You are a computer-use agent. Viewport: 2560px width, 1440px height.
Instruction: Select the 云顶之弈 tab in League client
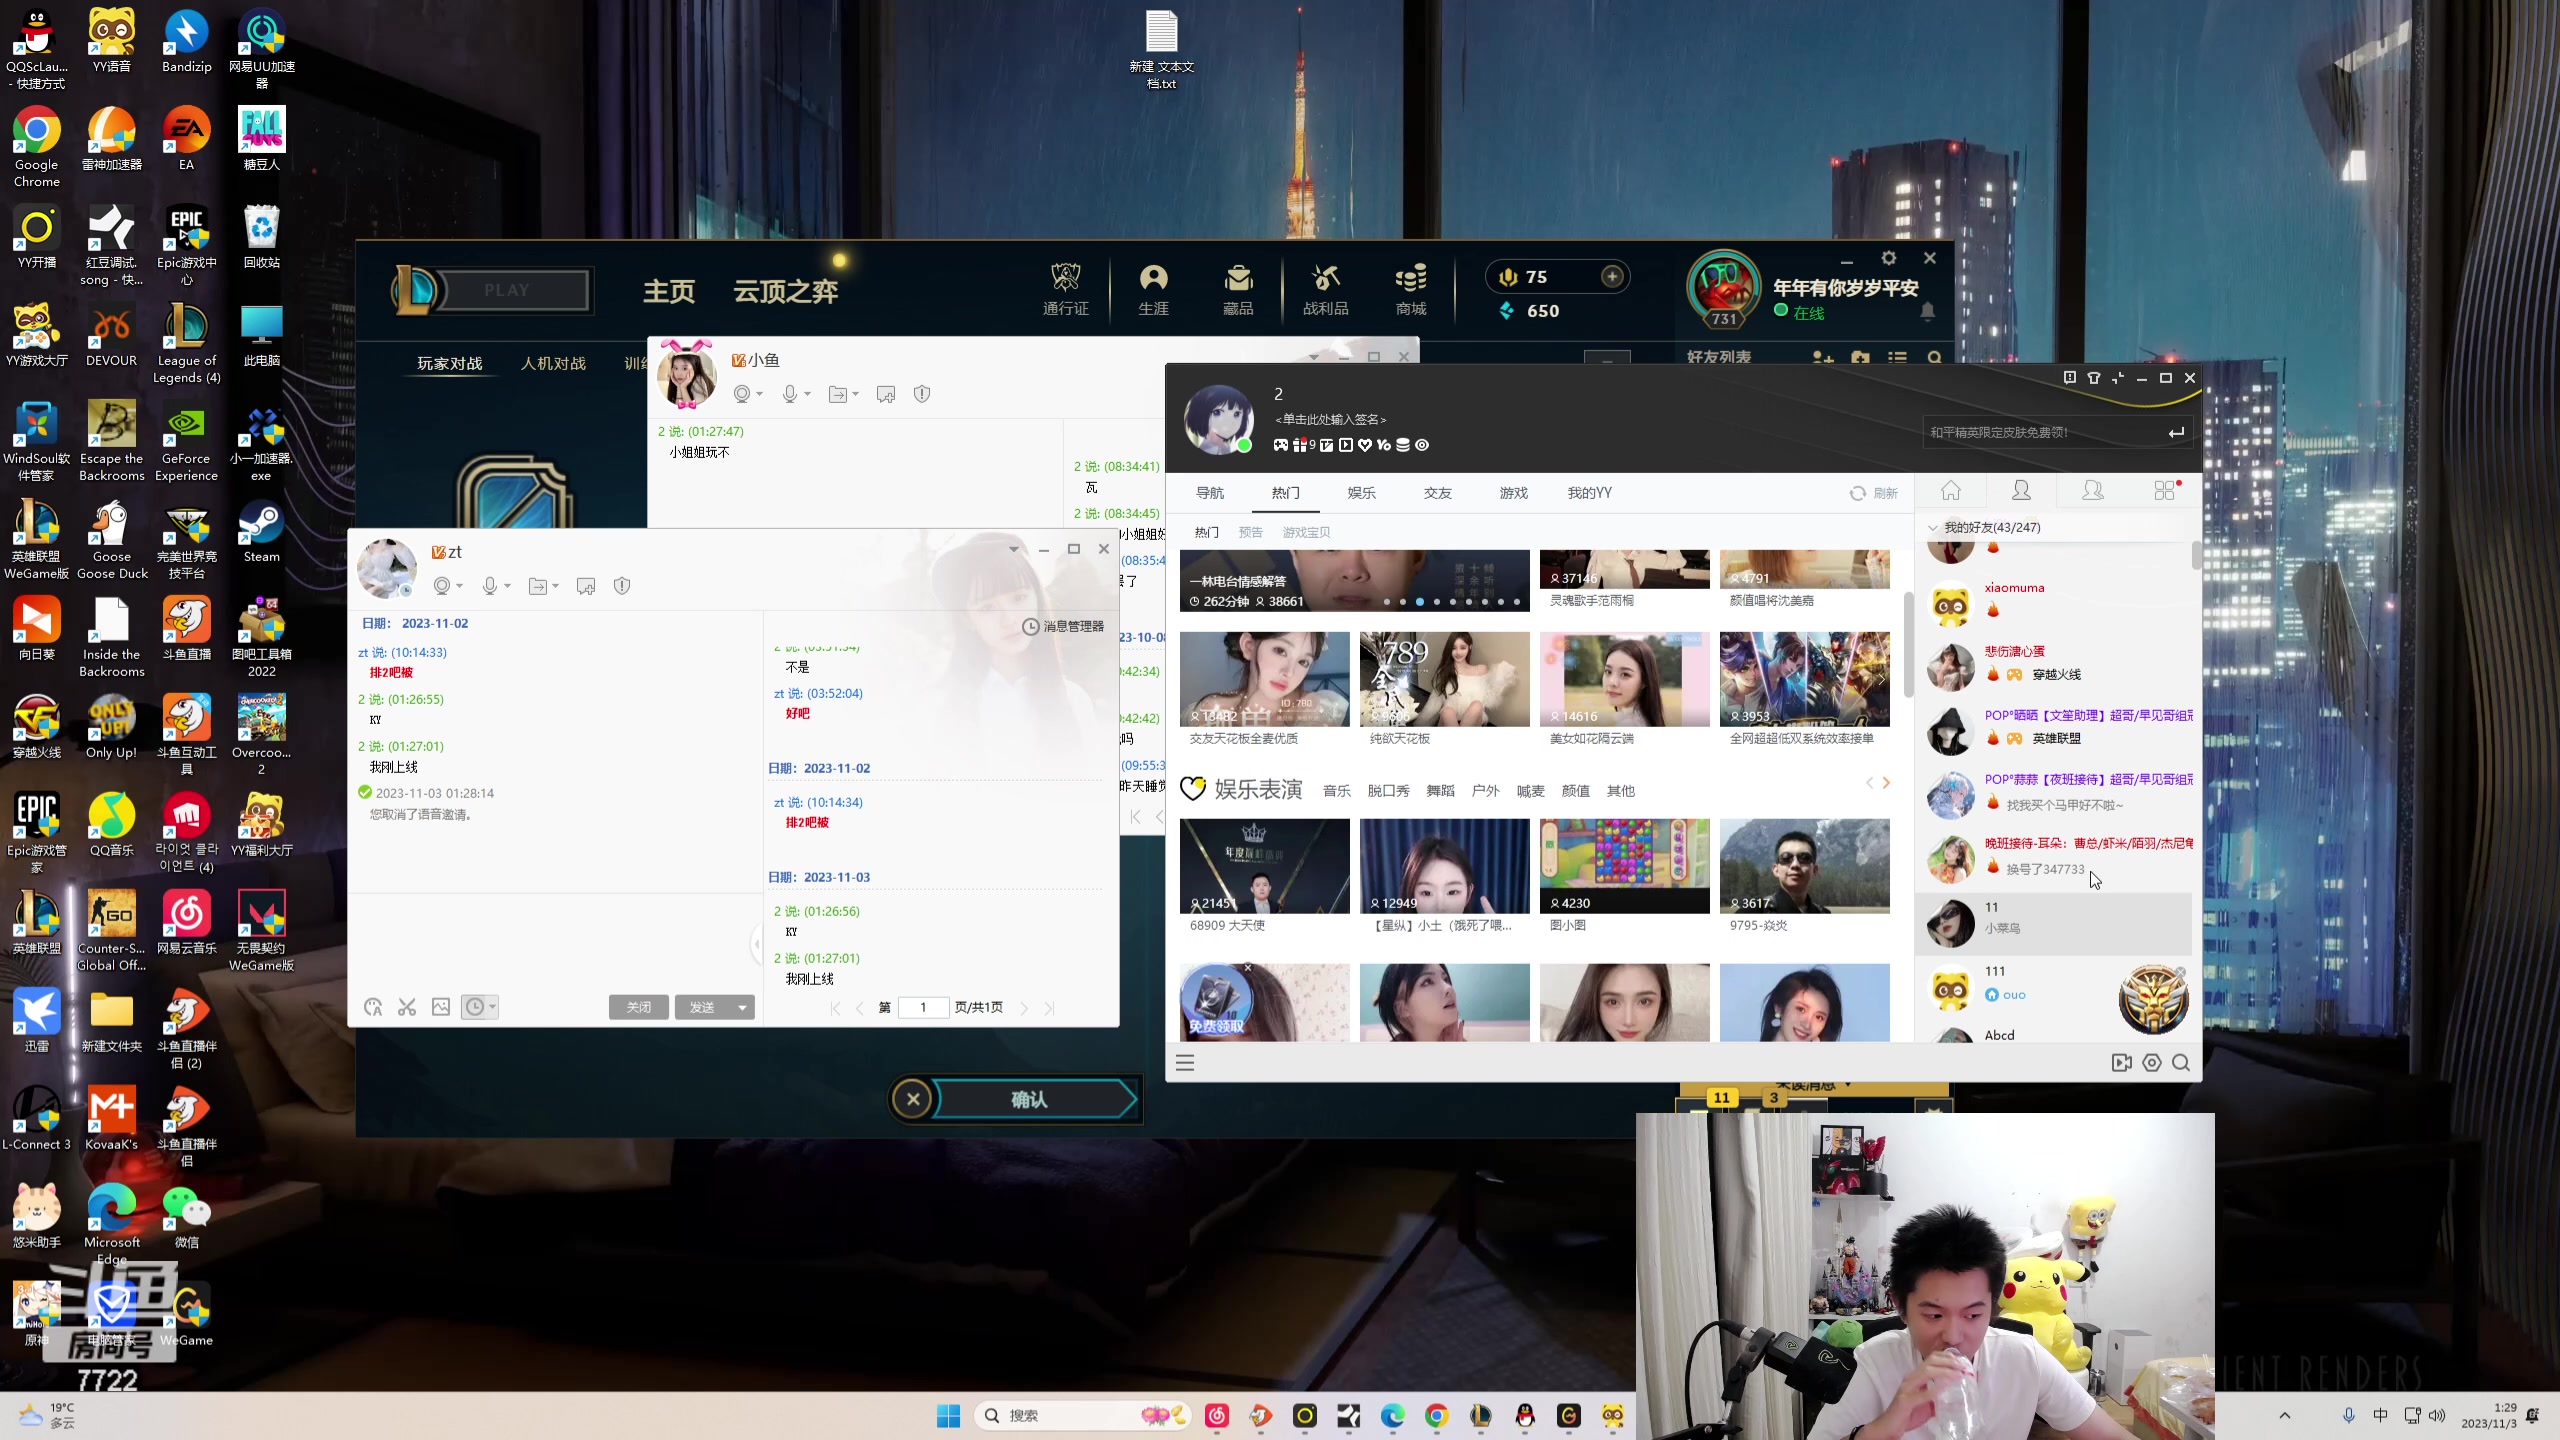[x=786, y=291]
